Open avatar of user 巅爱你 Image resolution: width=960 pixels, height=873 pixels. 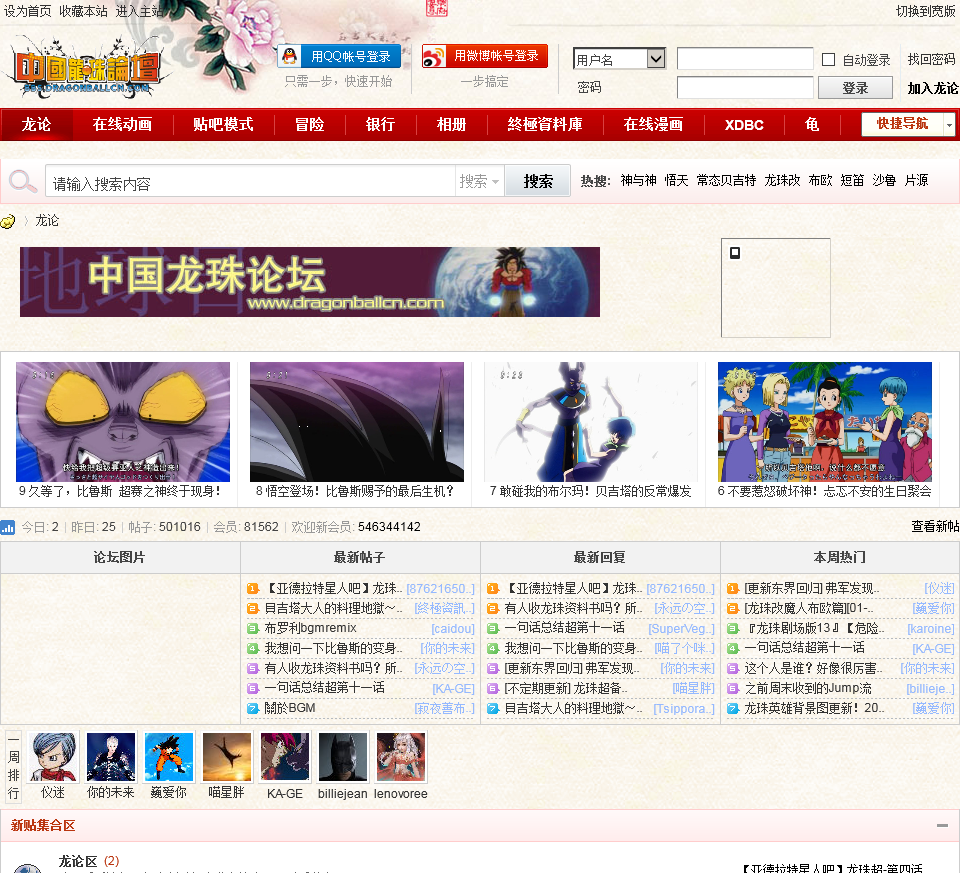[x=169, y=757]
